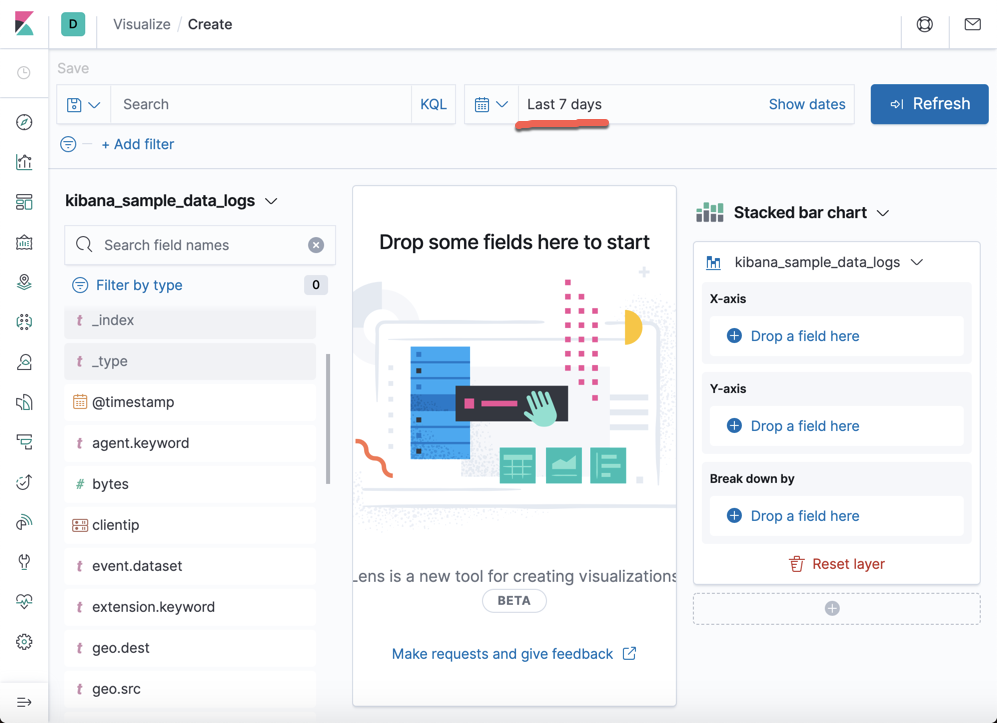Open the Stack Management gear icon
The height and width of the screenshot is (723, 997).
pyautogui.click(x=24, y=641)
